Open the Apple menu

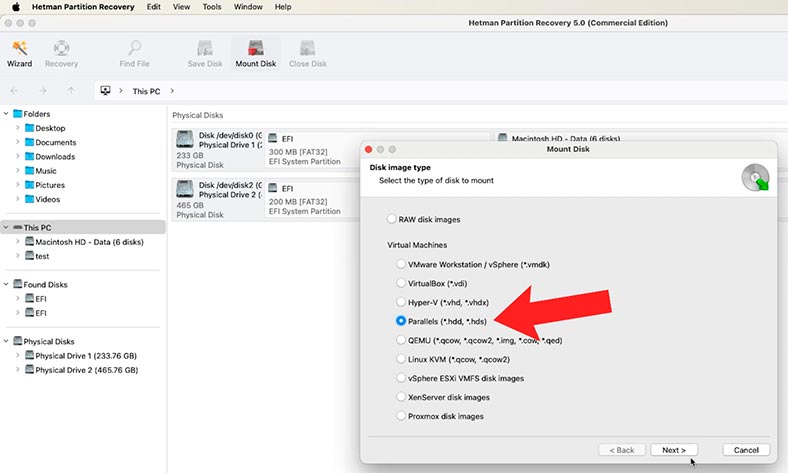(15, 7)
